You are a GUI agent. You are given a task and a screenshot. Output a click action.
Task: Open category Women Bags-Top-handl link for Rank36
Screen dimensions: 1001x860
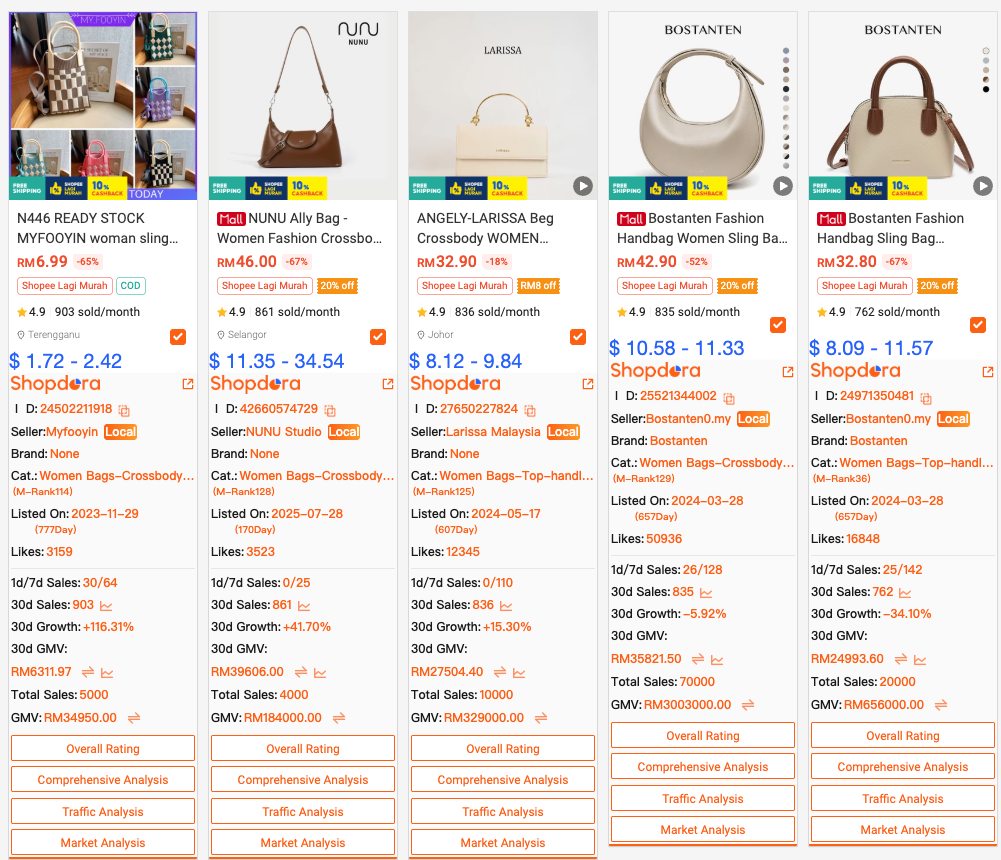[916, 463]
